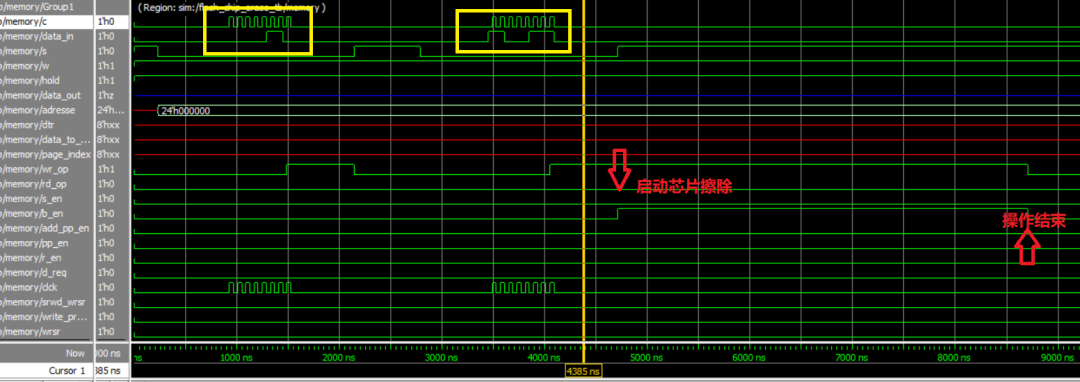Click the 4385 ns cursor time tag

pos(583,371)
